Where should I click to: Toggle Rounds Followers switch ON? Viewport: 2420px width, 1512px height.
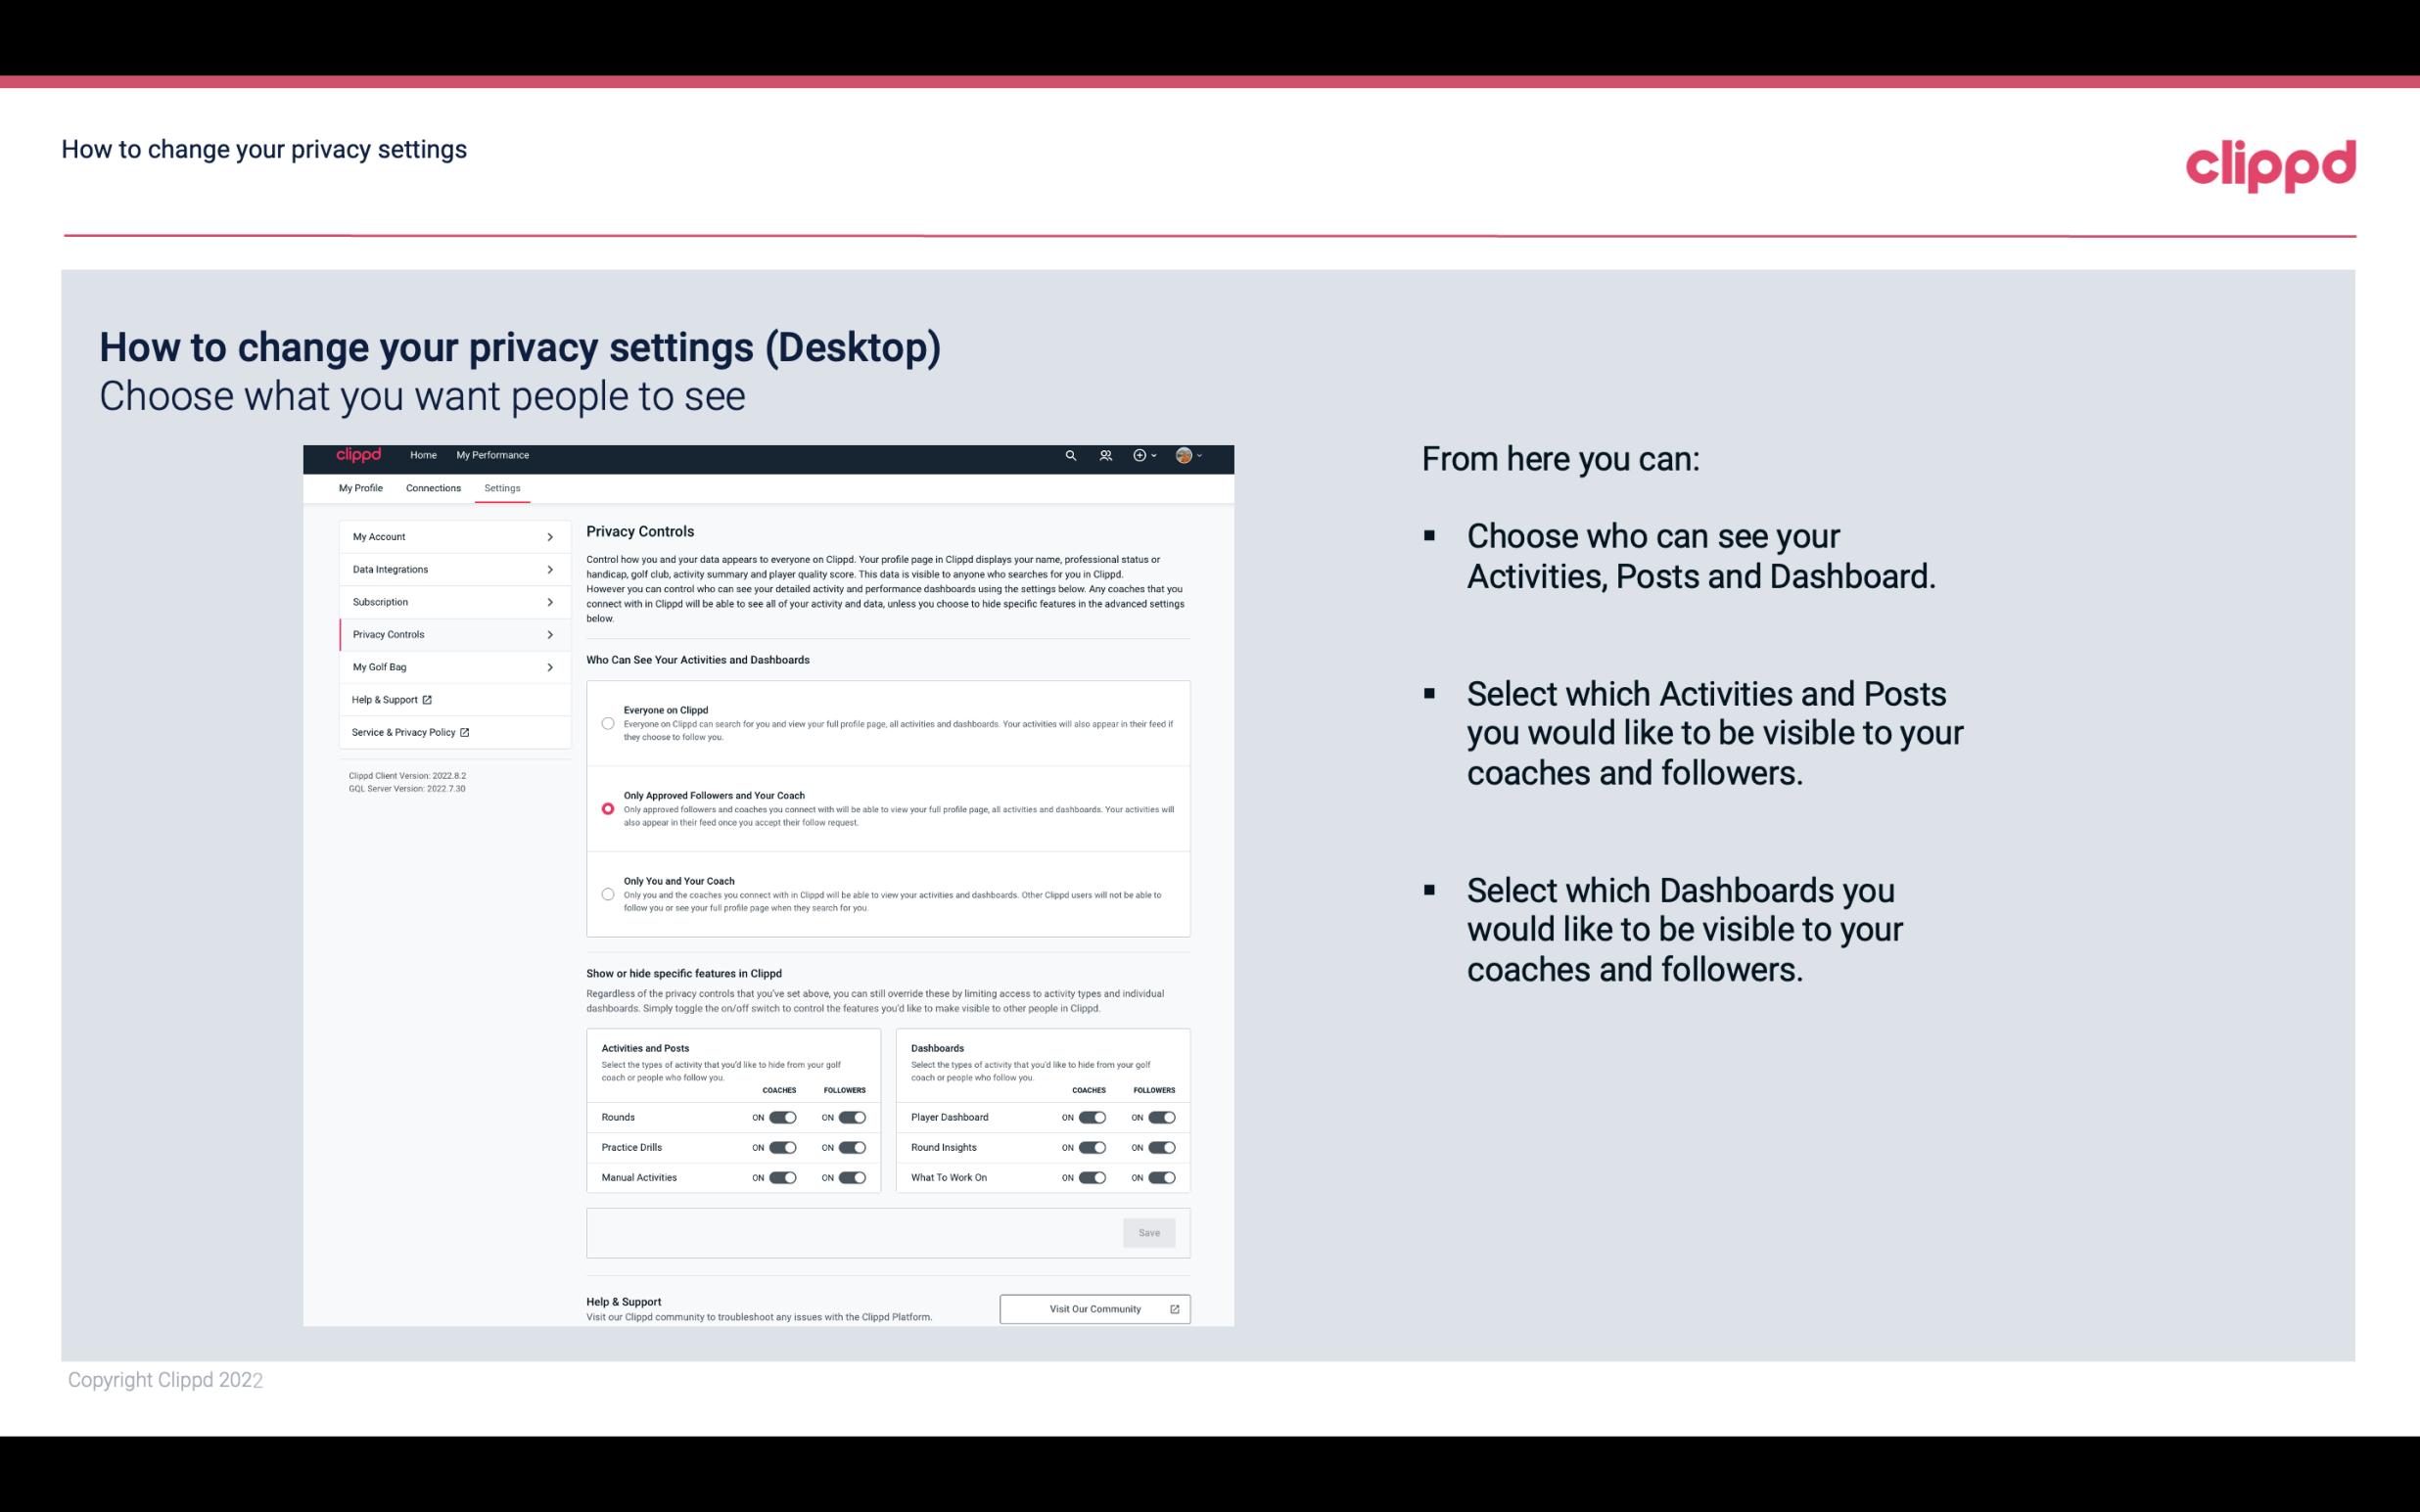pos(849,1117)
